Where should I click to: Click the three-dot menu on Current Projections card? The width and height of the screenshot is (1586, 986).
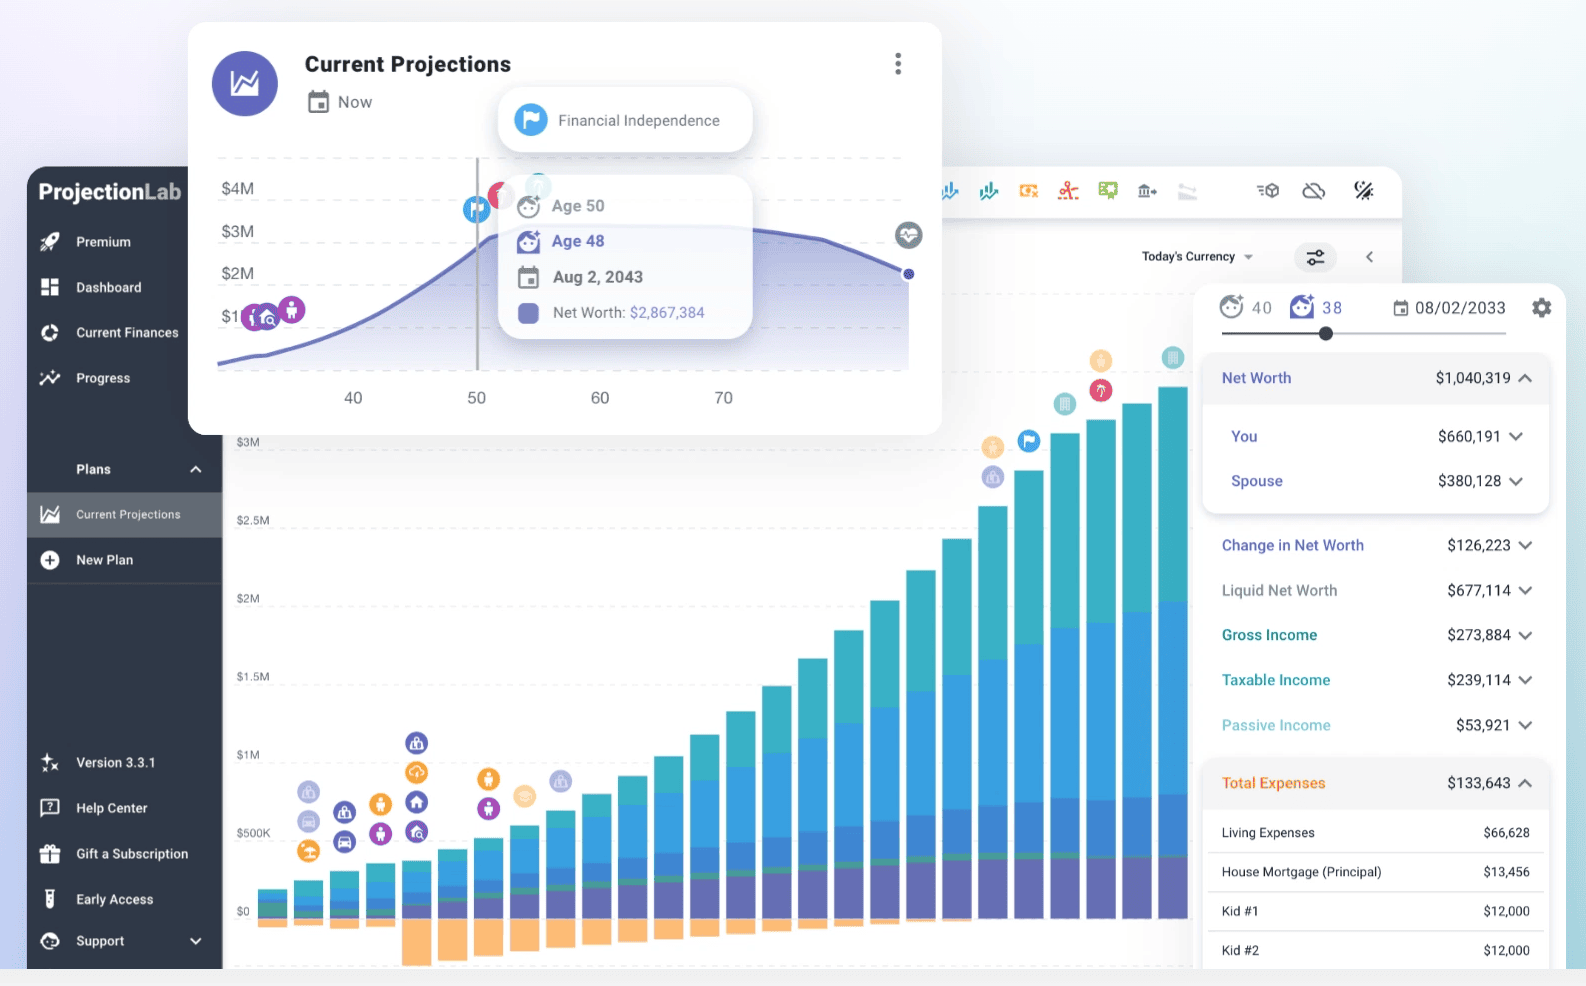tap(898, 64)
